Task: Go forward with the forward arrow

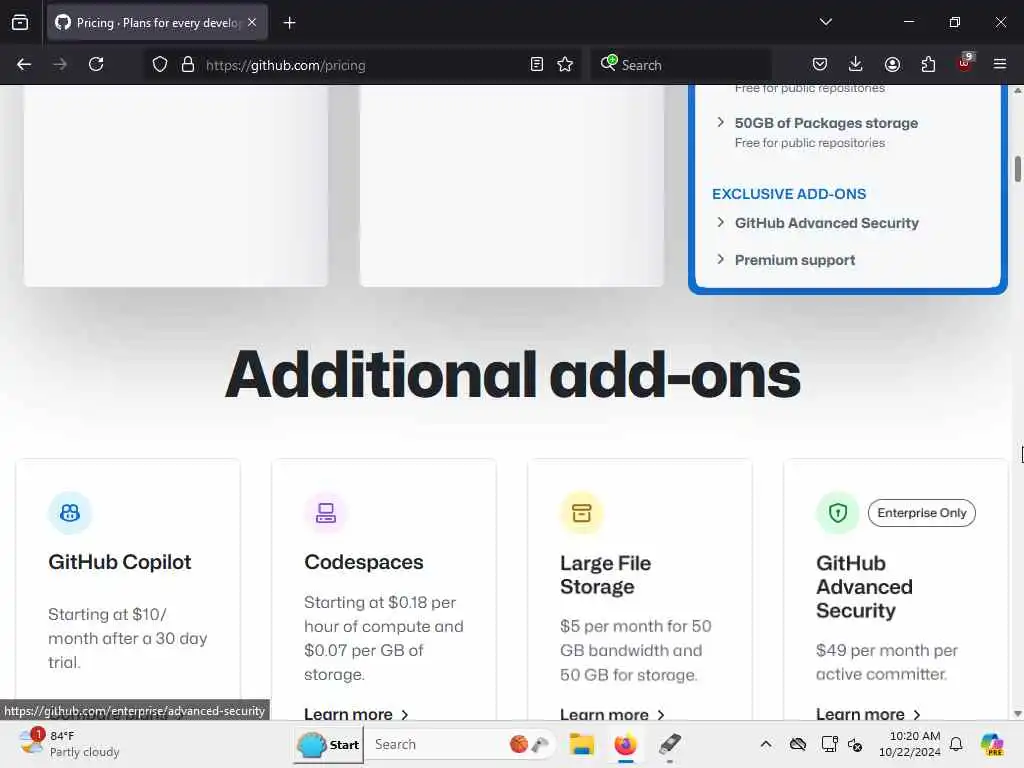Action: 60,65
